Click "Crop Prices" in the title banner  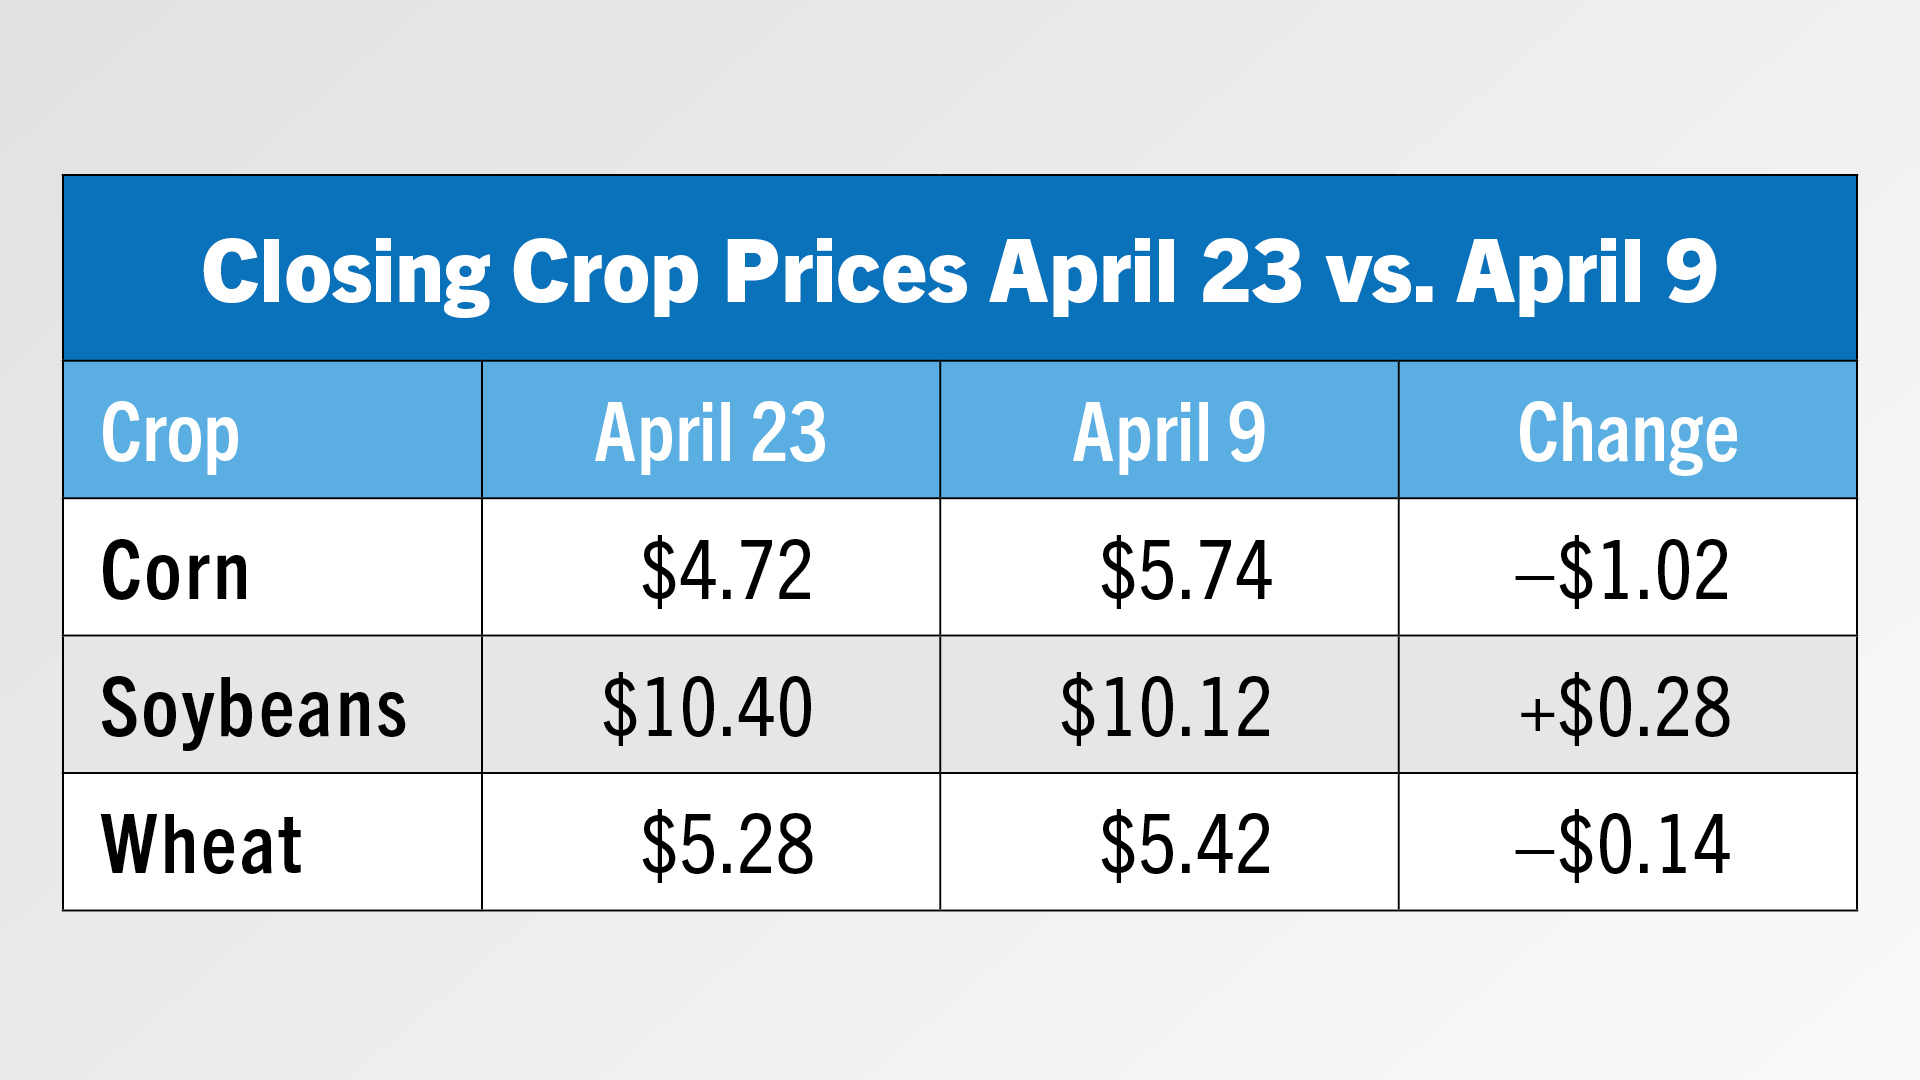[740, 272]
